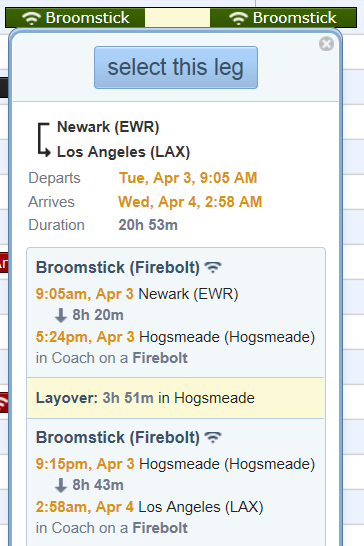This screenshot has width=364, height=546.
Task: Click the pale yellow layover gap in flight bar
Action: click(x=177, y=18)
